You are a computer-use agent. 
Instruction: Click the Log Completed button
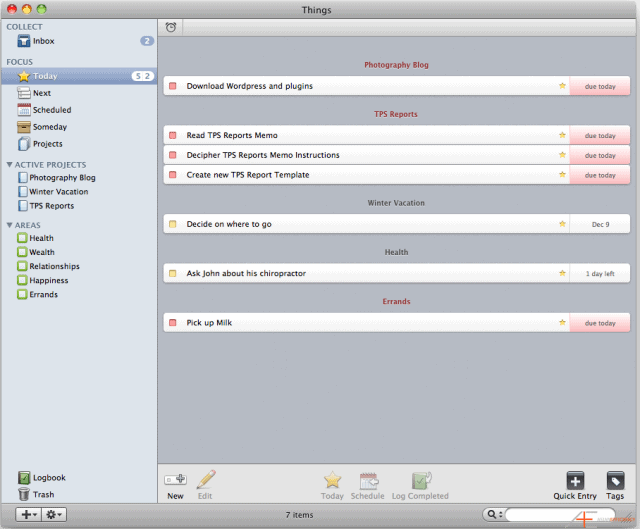[x=420, y=486]
